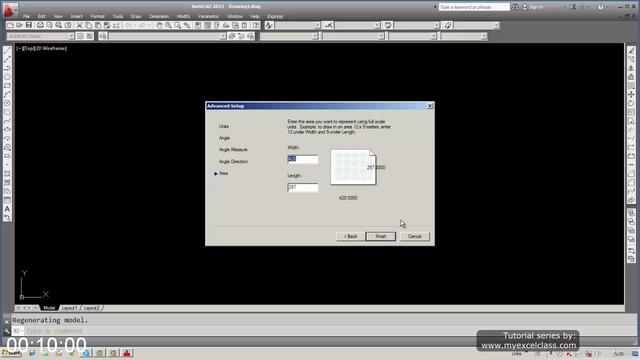Screen dimensions: 640x360
Task: Select the Rotate tool in Modify toolbar
Action: pyautogui.click(x=631, y=103)
